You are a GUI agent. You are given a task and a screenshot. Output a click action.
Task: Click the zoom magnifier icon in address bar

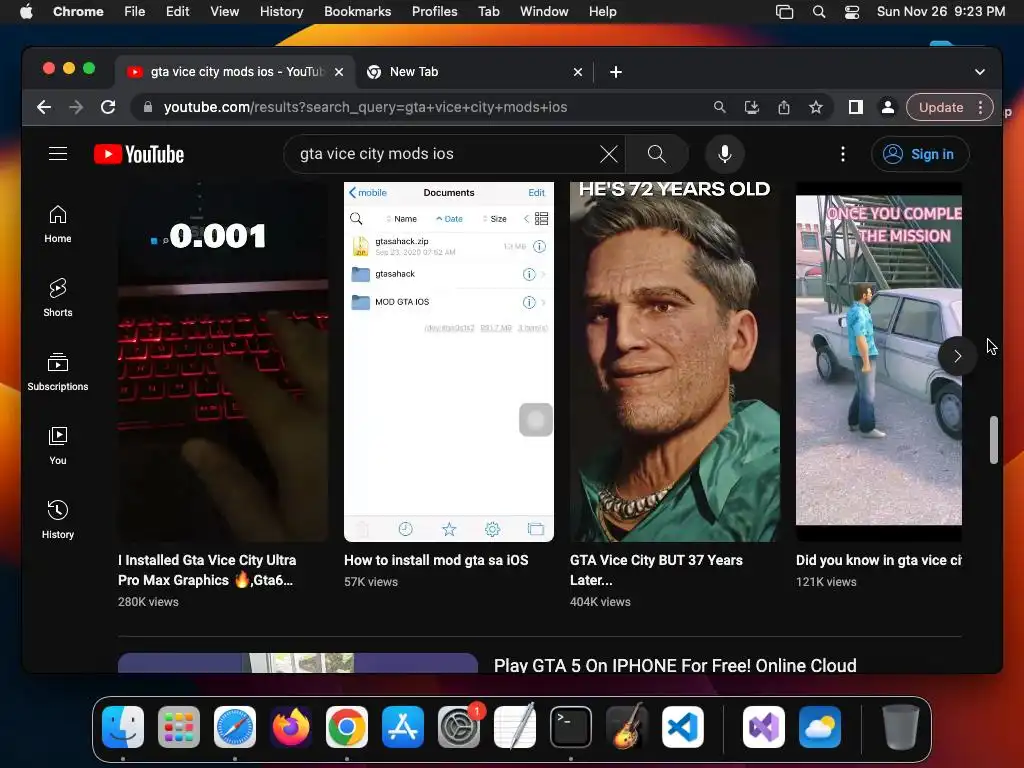click(719, 107)
